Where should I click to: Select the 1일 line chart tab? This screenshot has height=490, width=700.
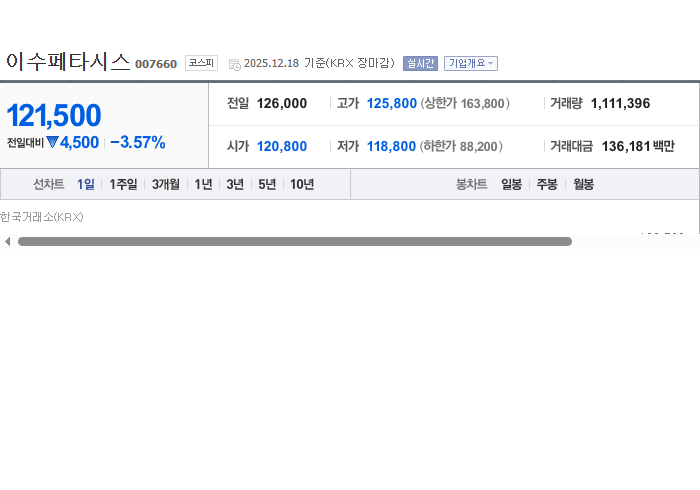click(x=86, y=184)
